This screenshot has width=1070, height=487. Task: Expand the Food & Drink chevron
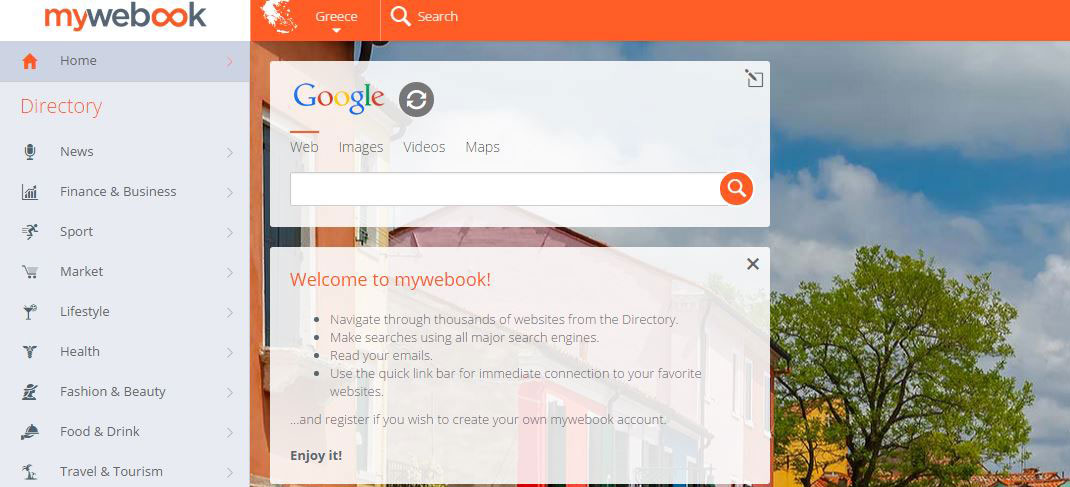(x=229, y=432)
